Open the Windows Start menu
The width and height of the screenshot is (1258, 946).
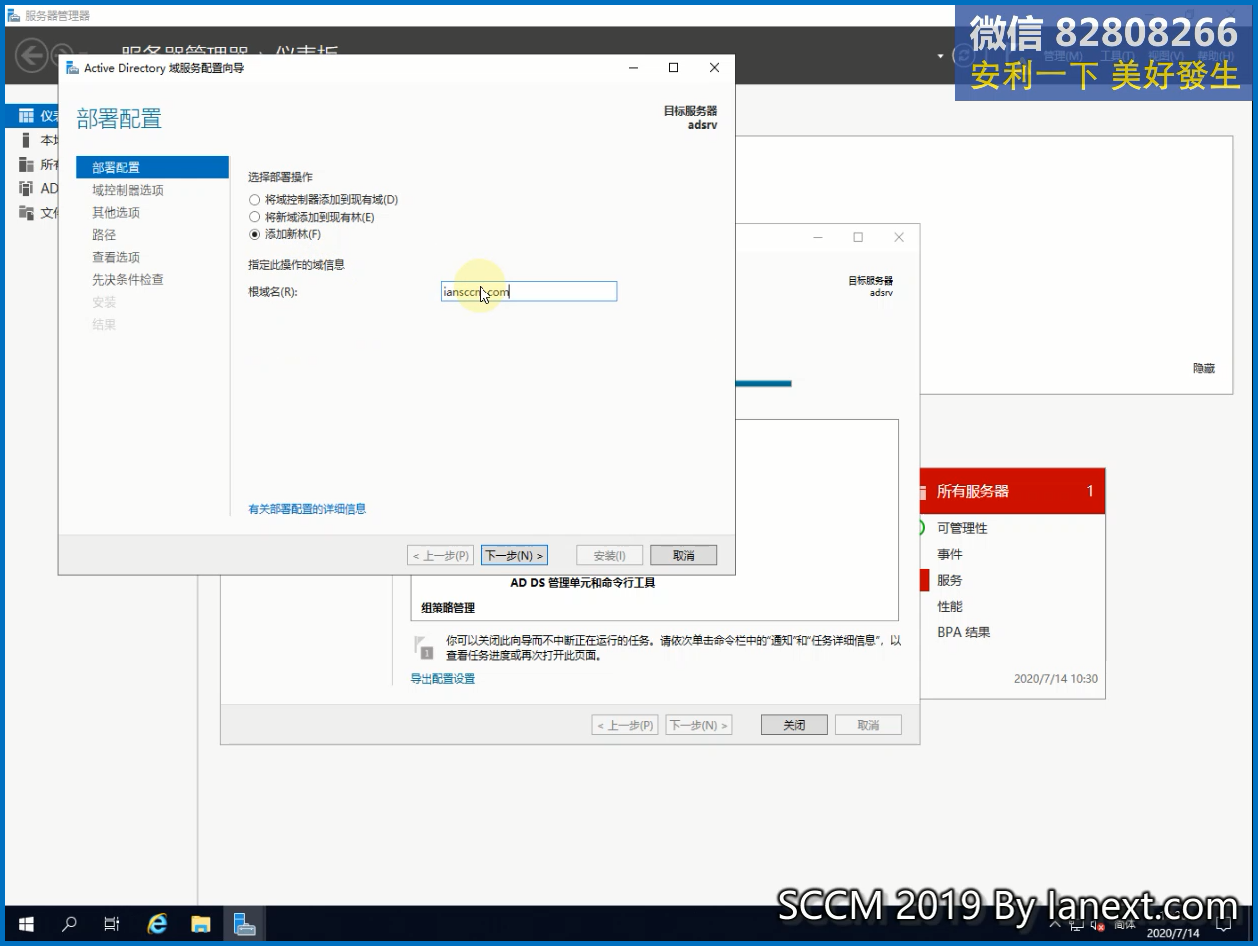(x=26, y=924)
